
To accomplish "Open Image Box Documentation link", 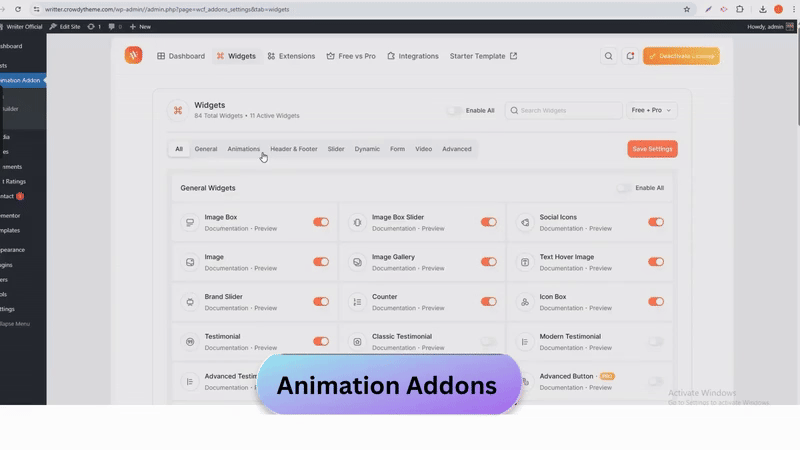I will tap(226, 229).
